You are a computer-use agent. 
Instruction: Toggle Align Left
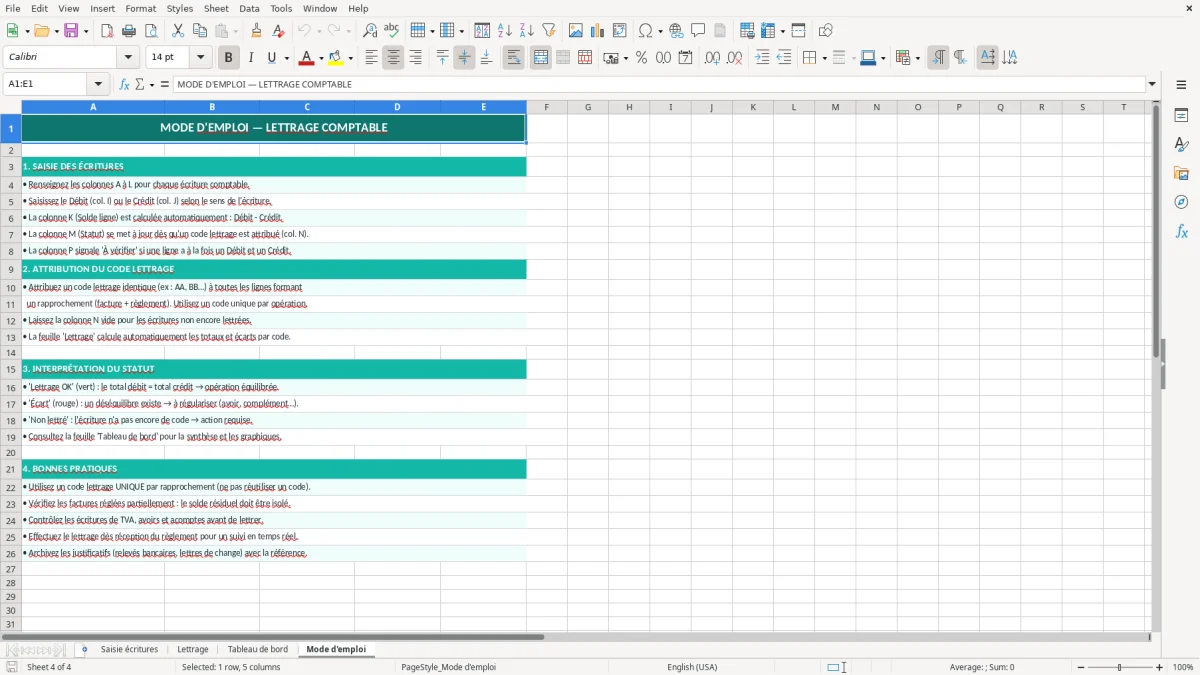coord(371,58)
